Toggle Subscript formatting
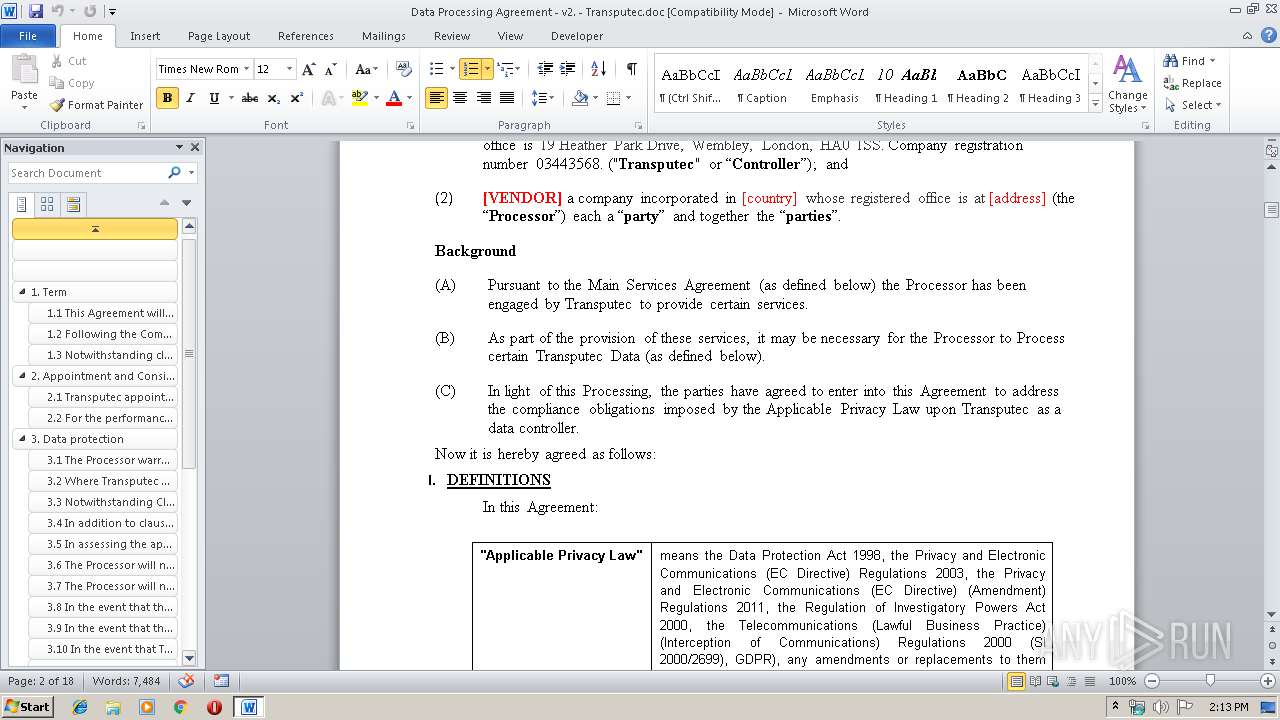This screenshot has width=1280, height=720. (274, 98)
